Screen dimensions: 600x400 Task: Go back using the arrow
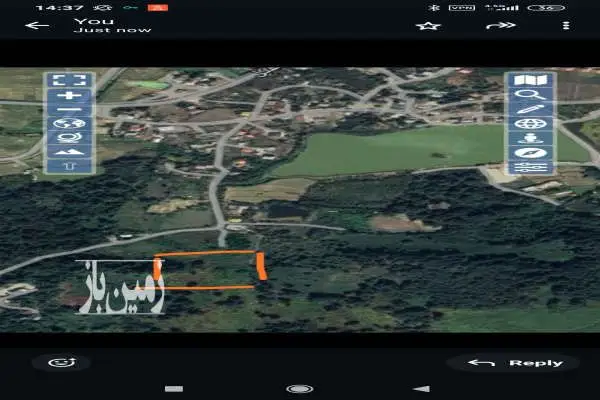[37, 26]
